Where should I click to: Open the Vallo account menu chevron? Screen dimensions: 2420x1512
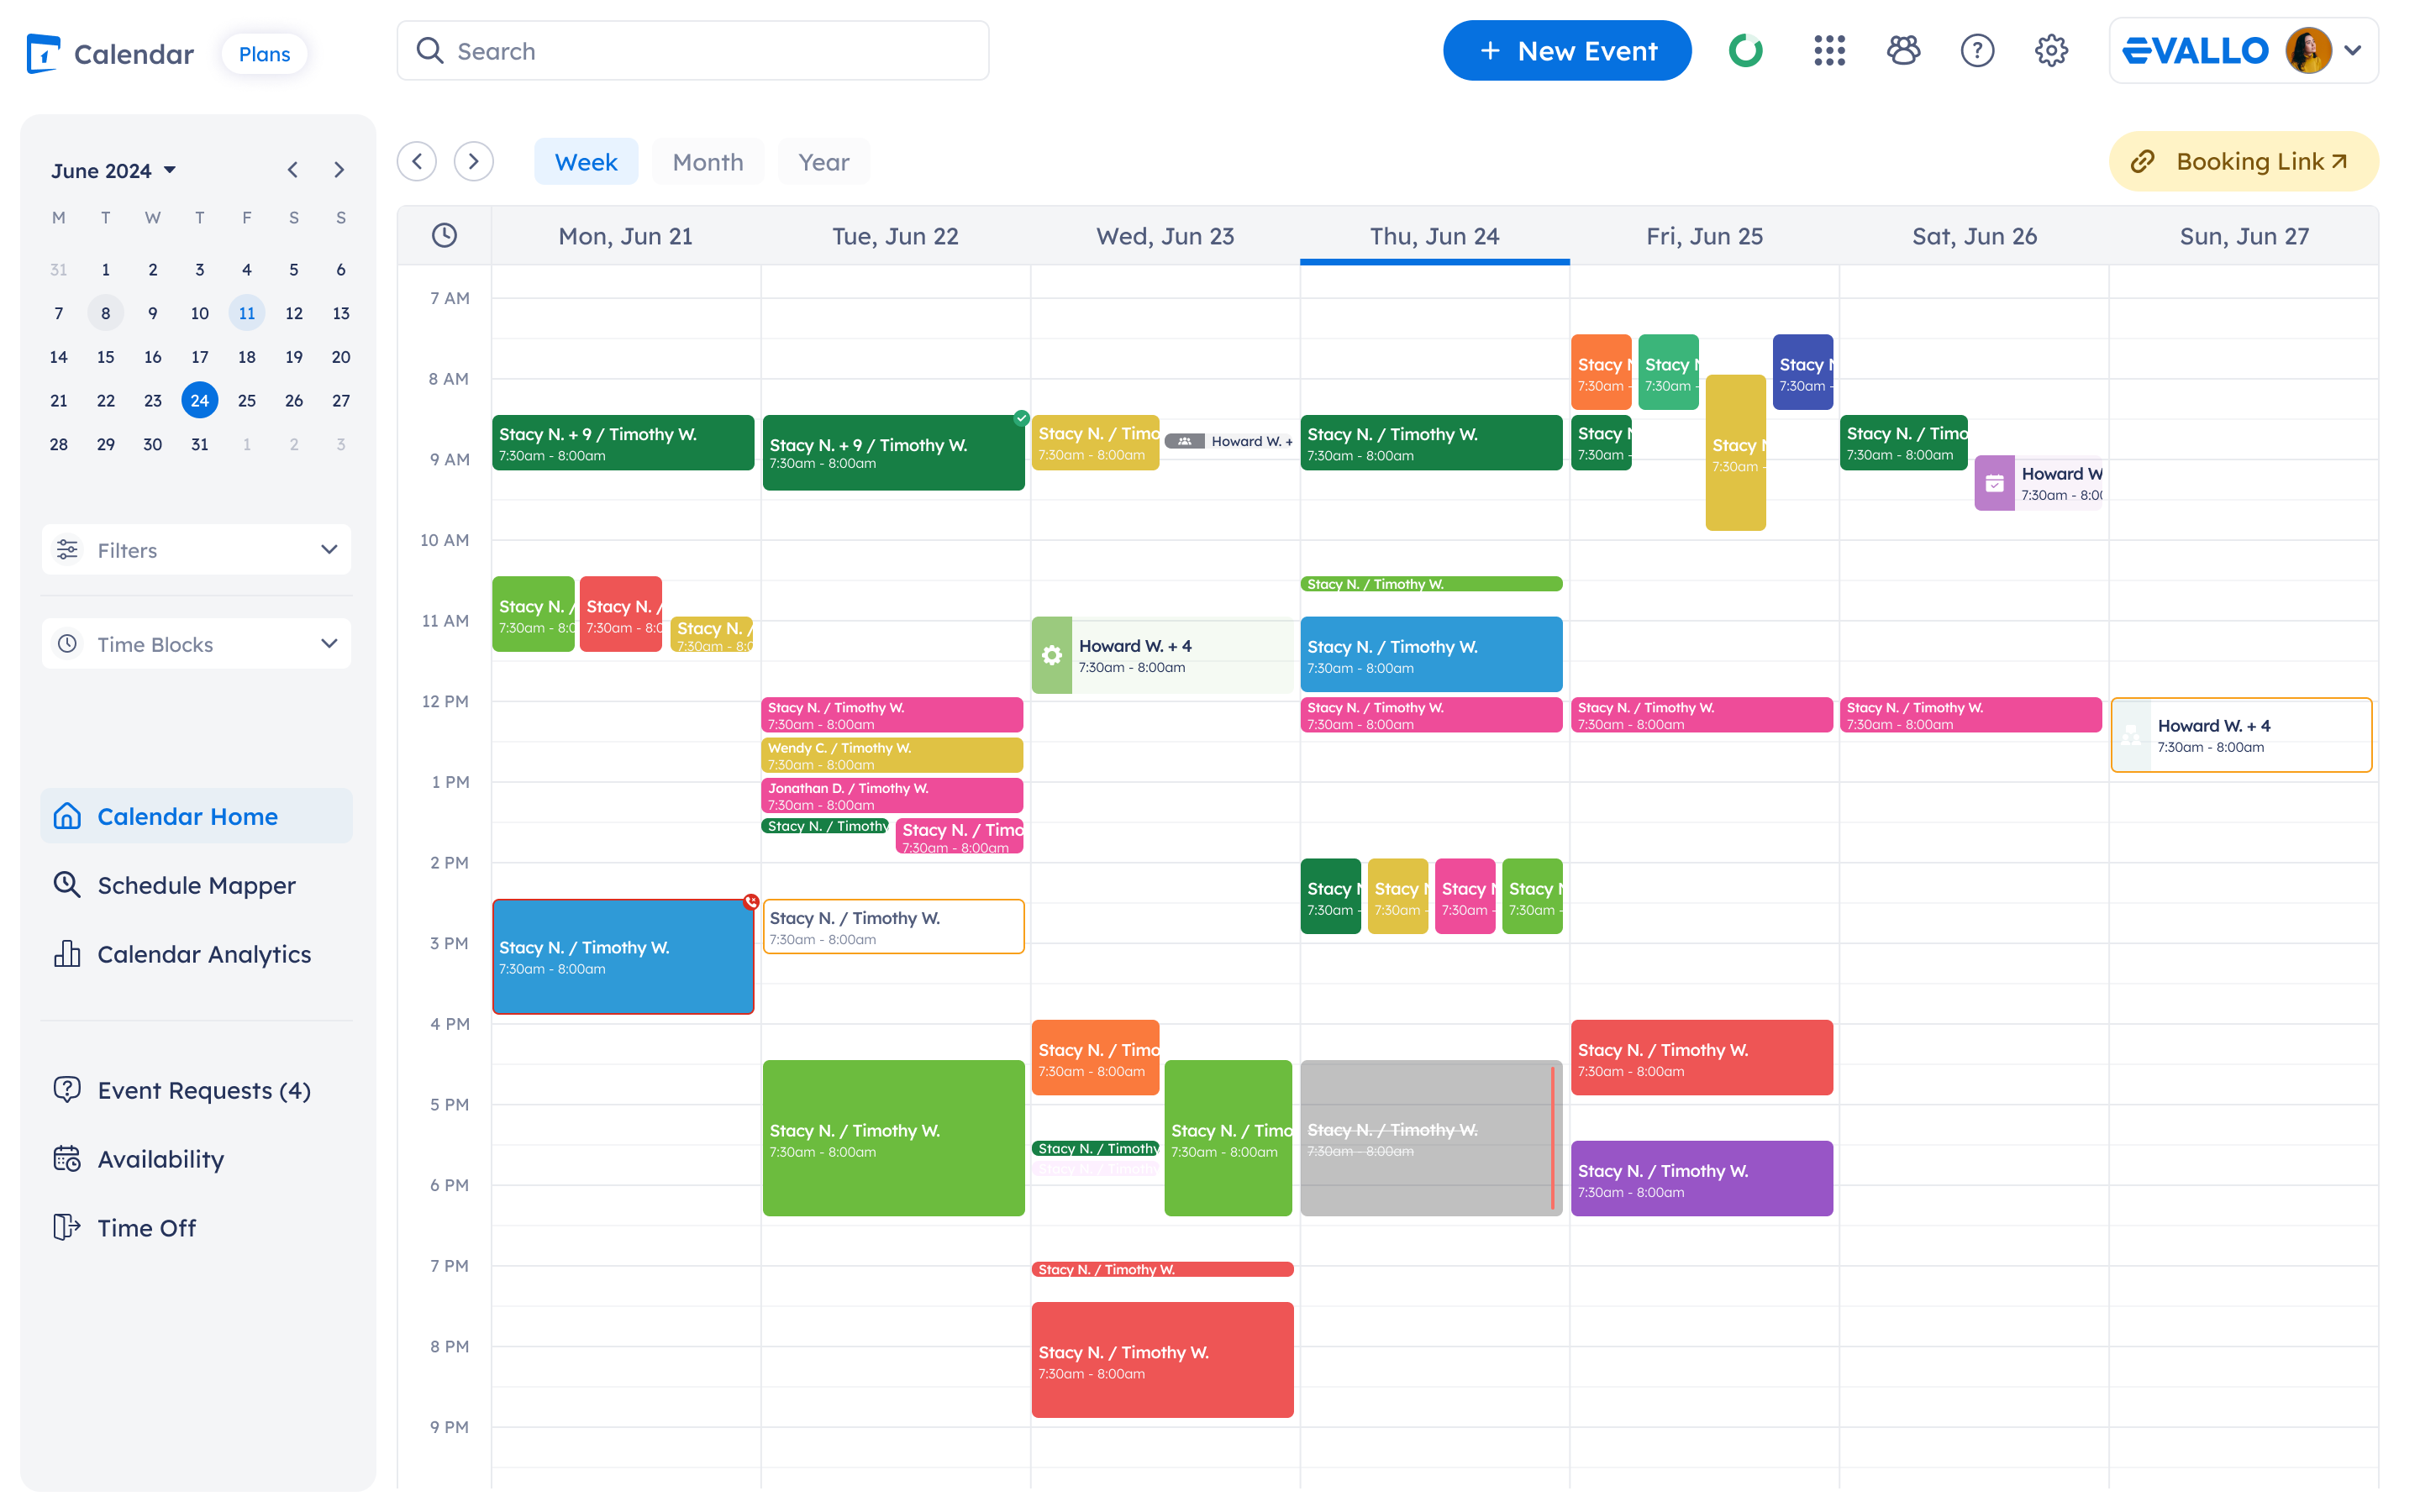click(2353, 51)
